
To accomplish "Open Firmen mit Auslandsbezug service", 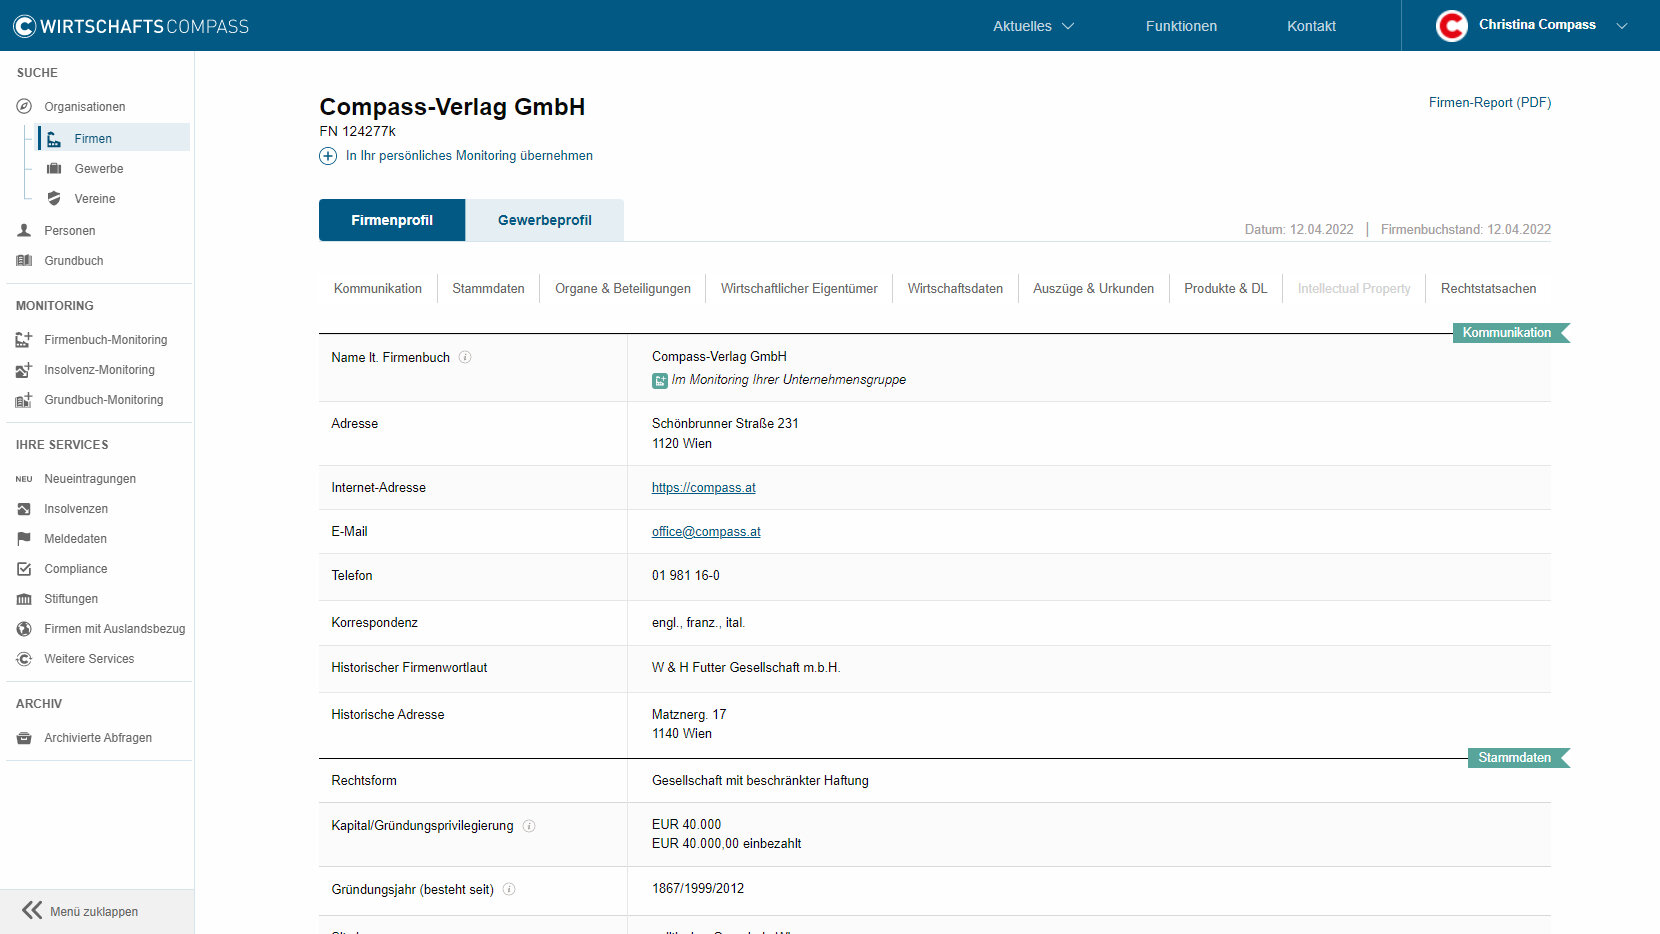I will 115,629.
